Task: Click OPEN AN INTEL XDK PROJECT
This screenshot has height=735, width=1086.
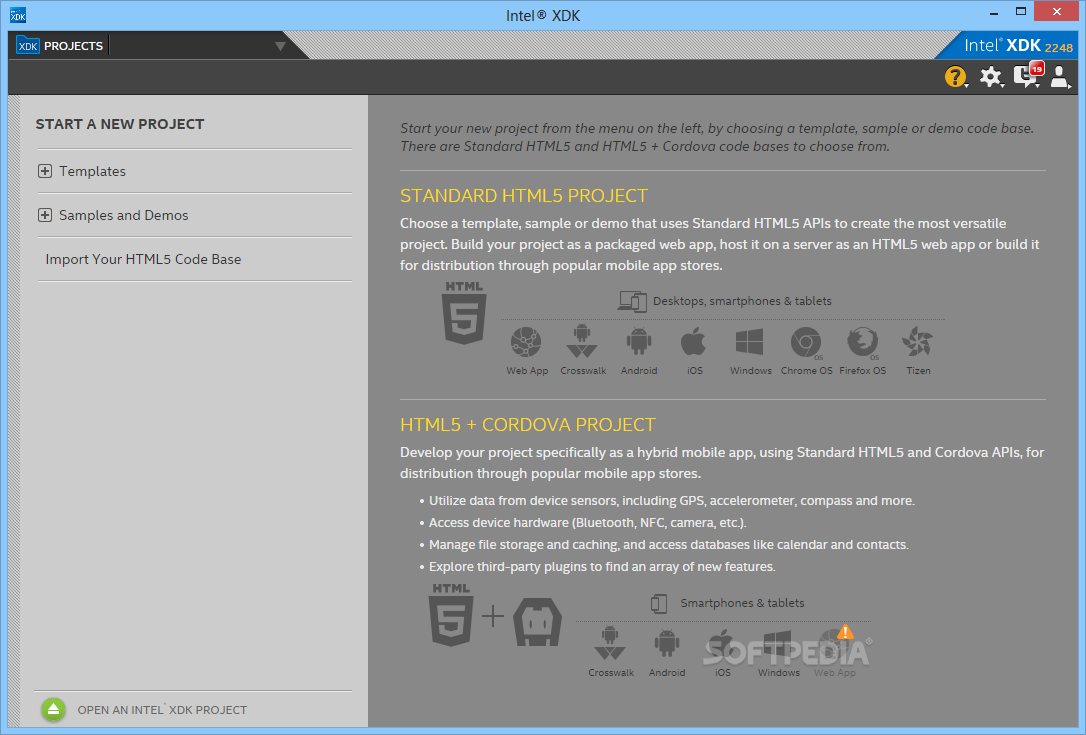Action: tap(162, 710)
